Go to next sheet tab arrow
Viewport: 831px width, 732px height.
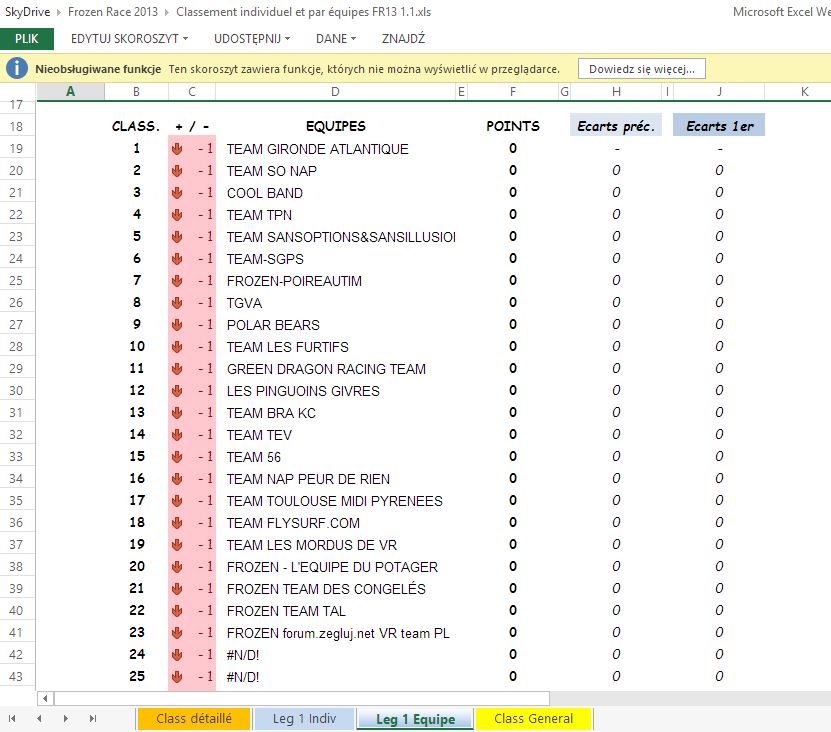click(x=66, y=719)
